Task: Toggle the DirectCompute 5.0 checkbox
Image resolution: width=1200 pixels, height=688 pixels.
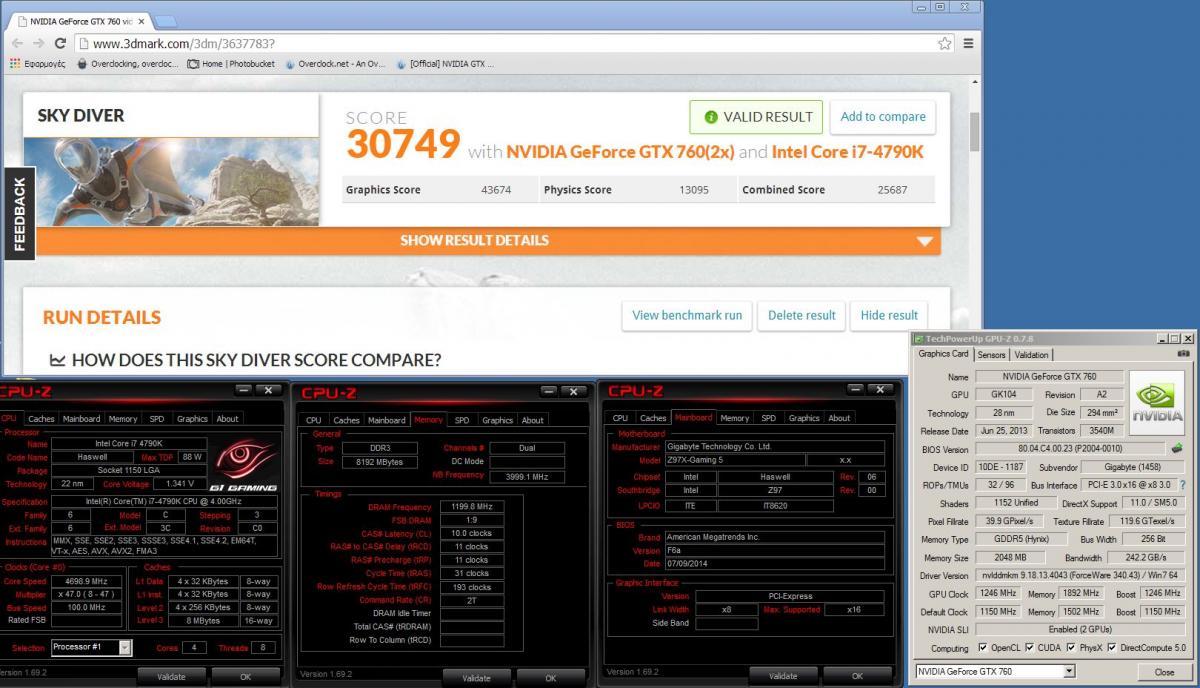Action: pos(1112,648)
